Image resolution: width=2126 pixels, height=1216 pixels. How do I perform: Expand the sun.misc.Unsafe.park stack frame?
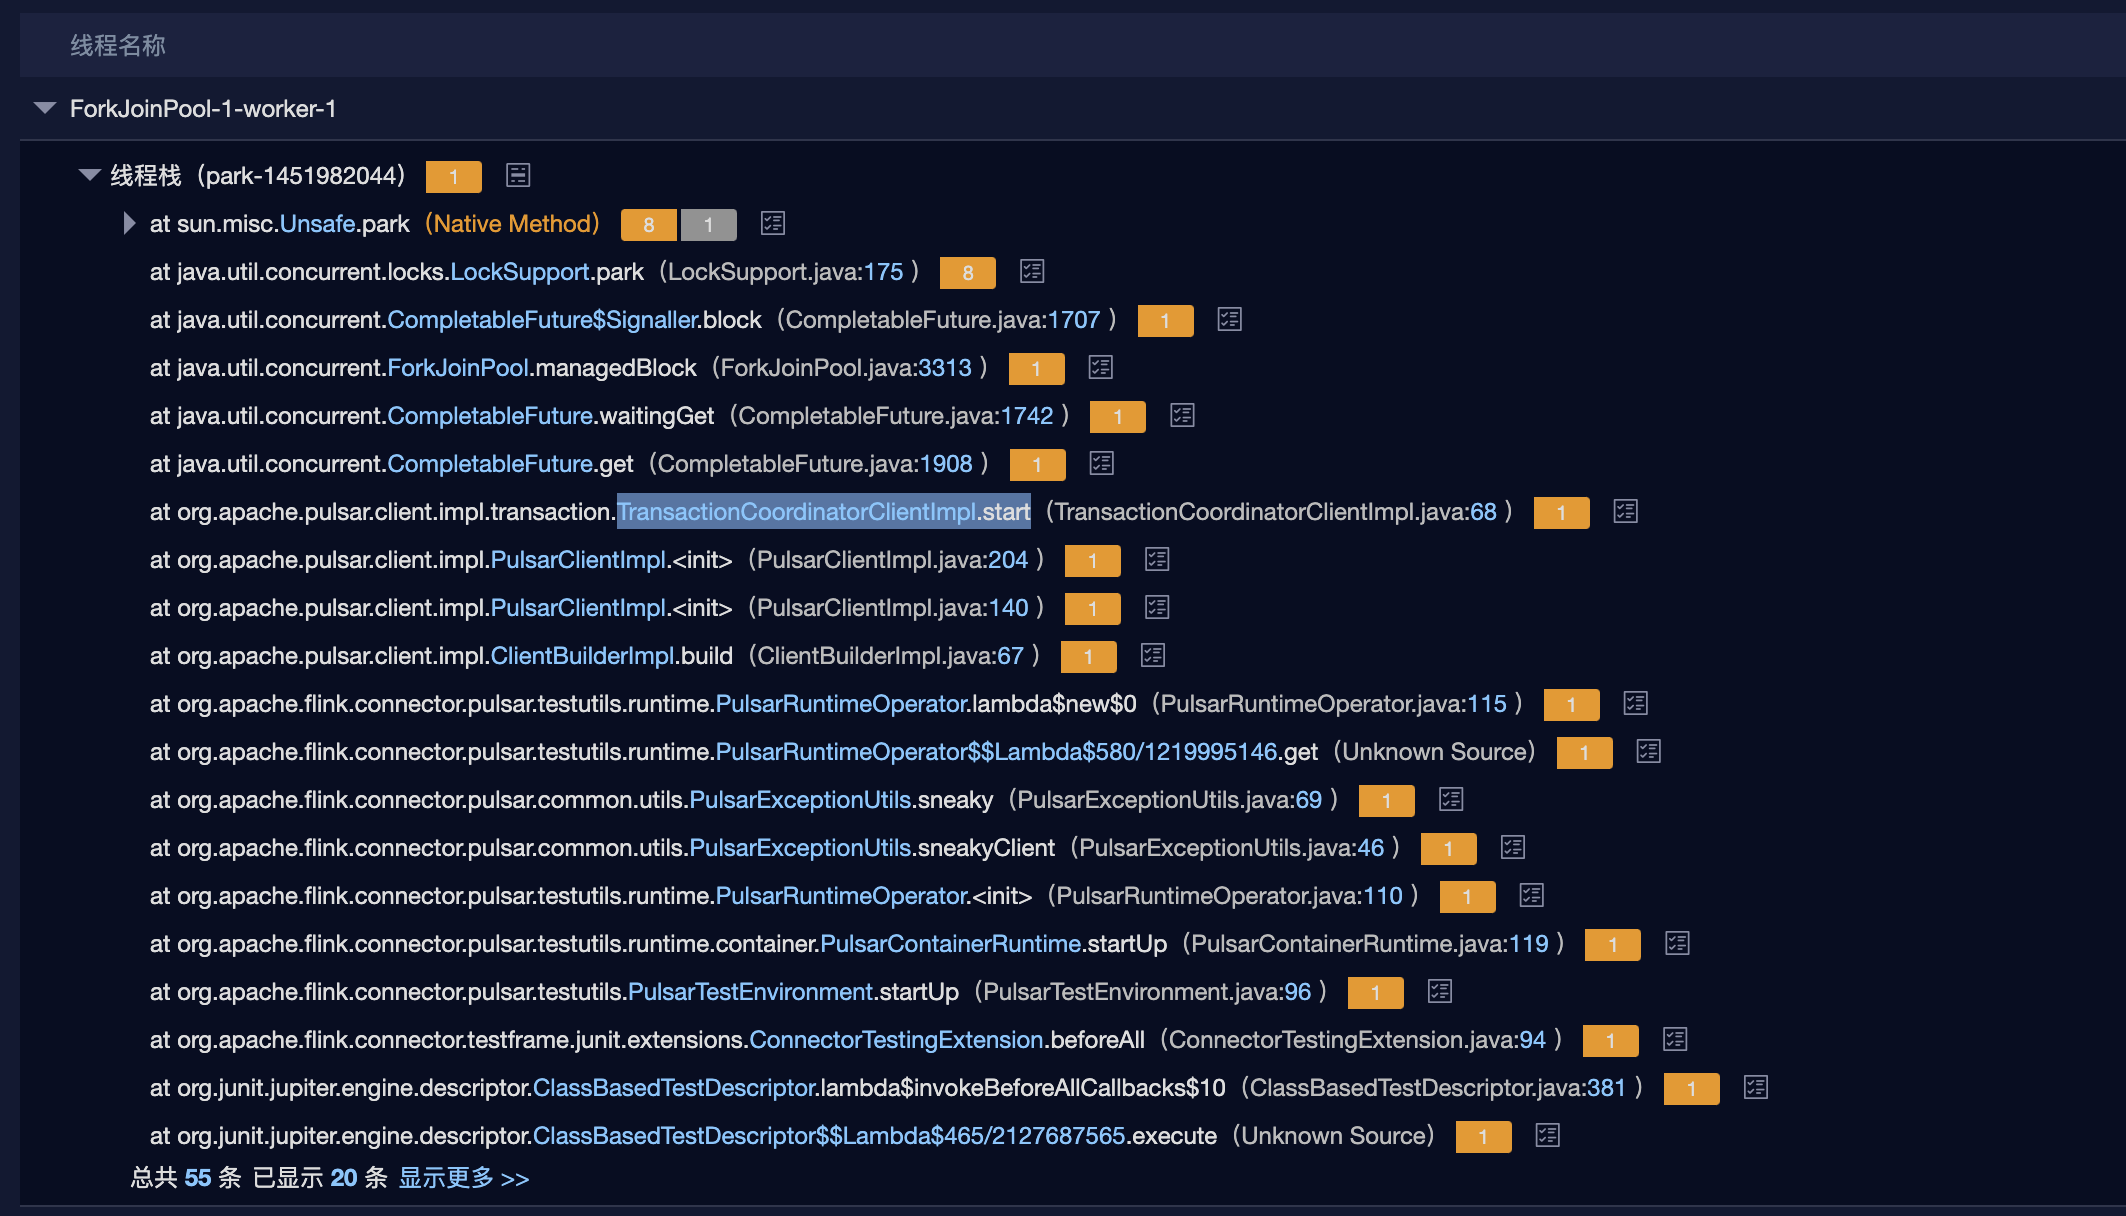pos(128,224)
